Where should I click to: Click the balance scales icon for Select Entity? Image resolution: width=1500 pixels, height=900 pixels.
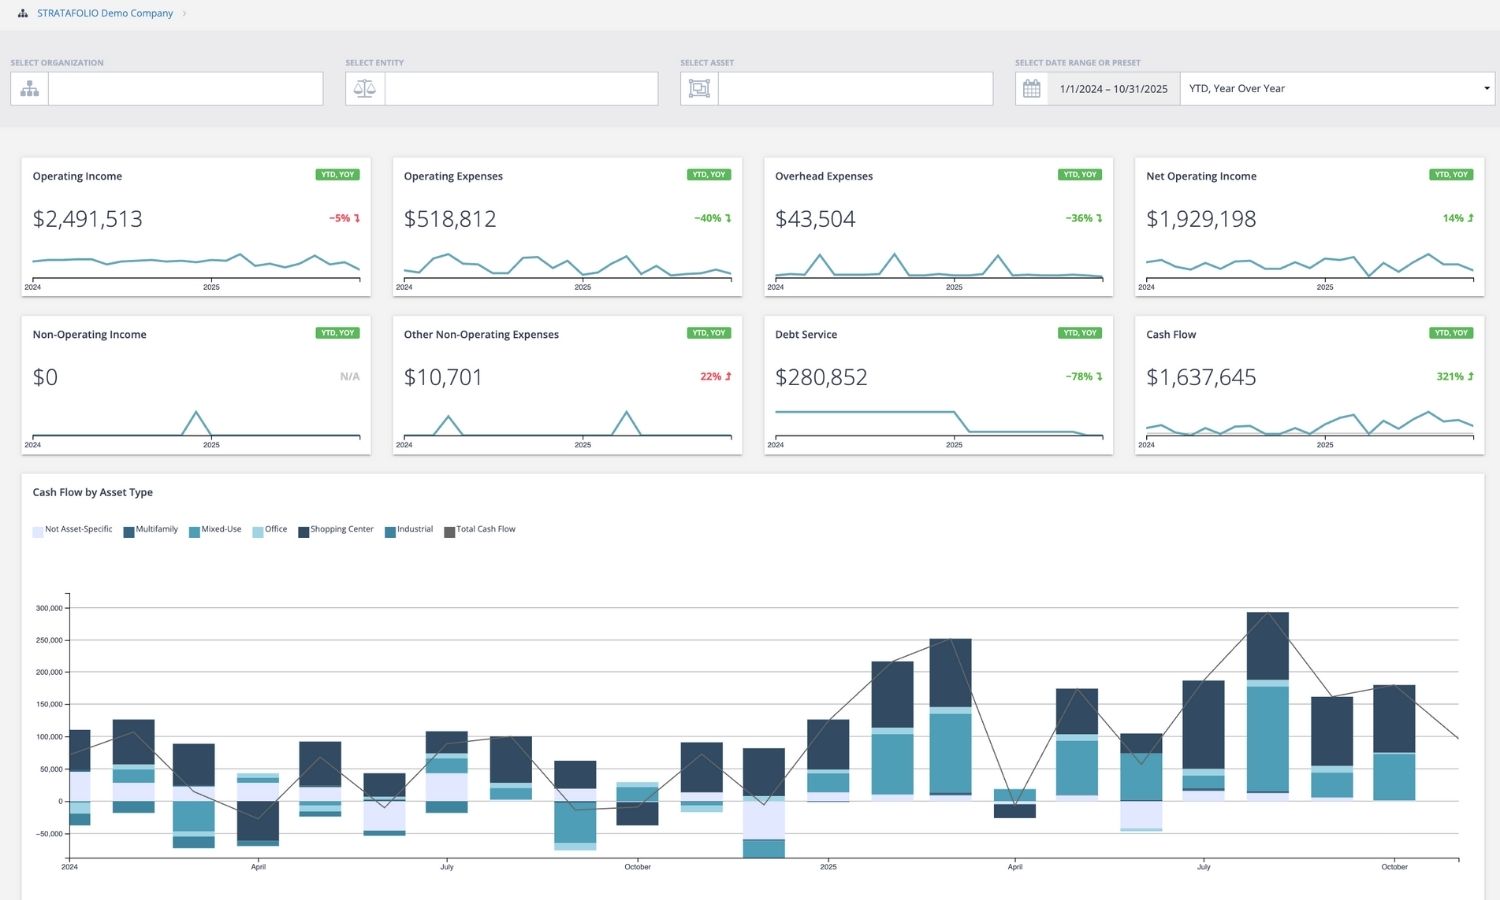coord(365,89)
